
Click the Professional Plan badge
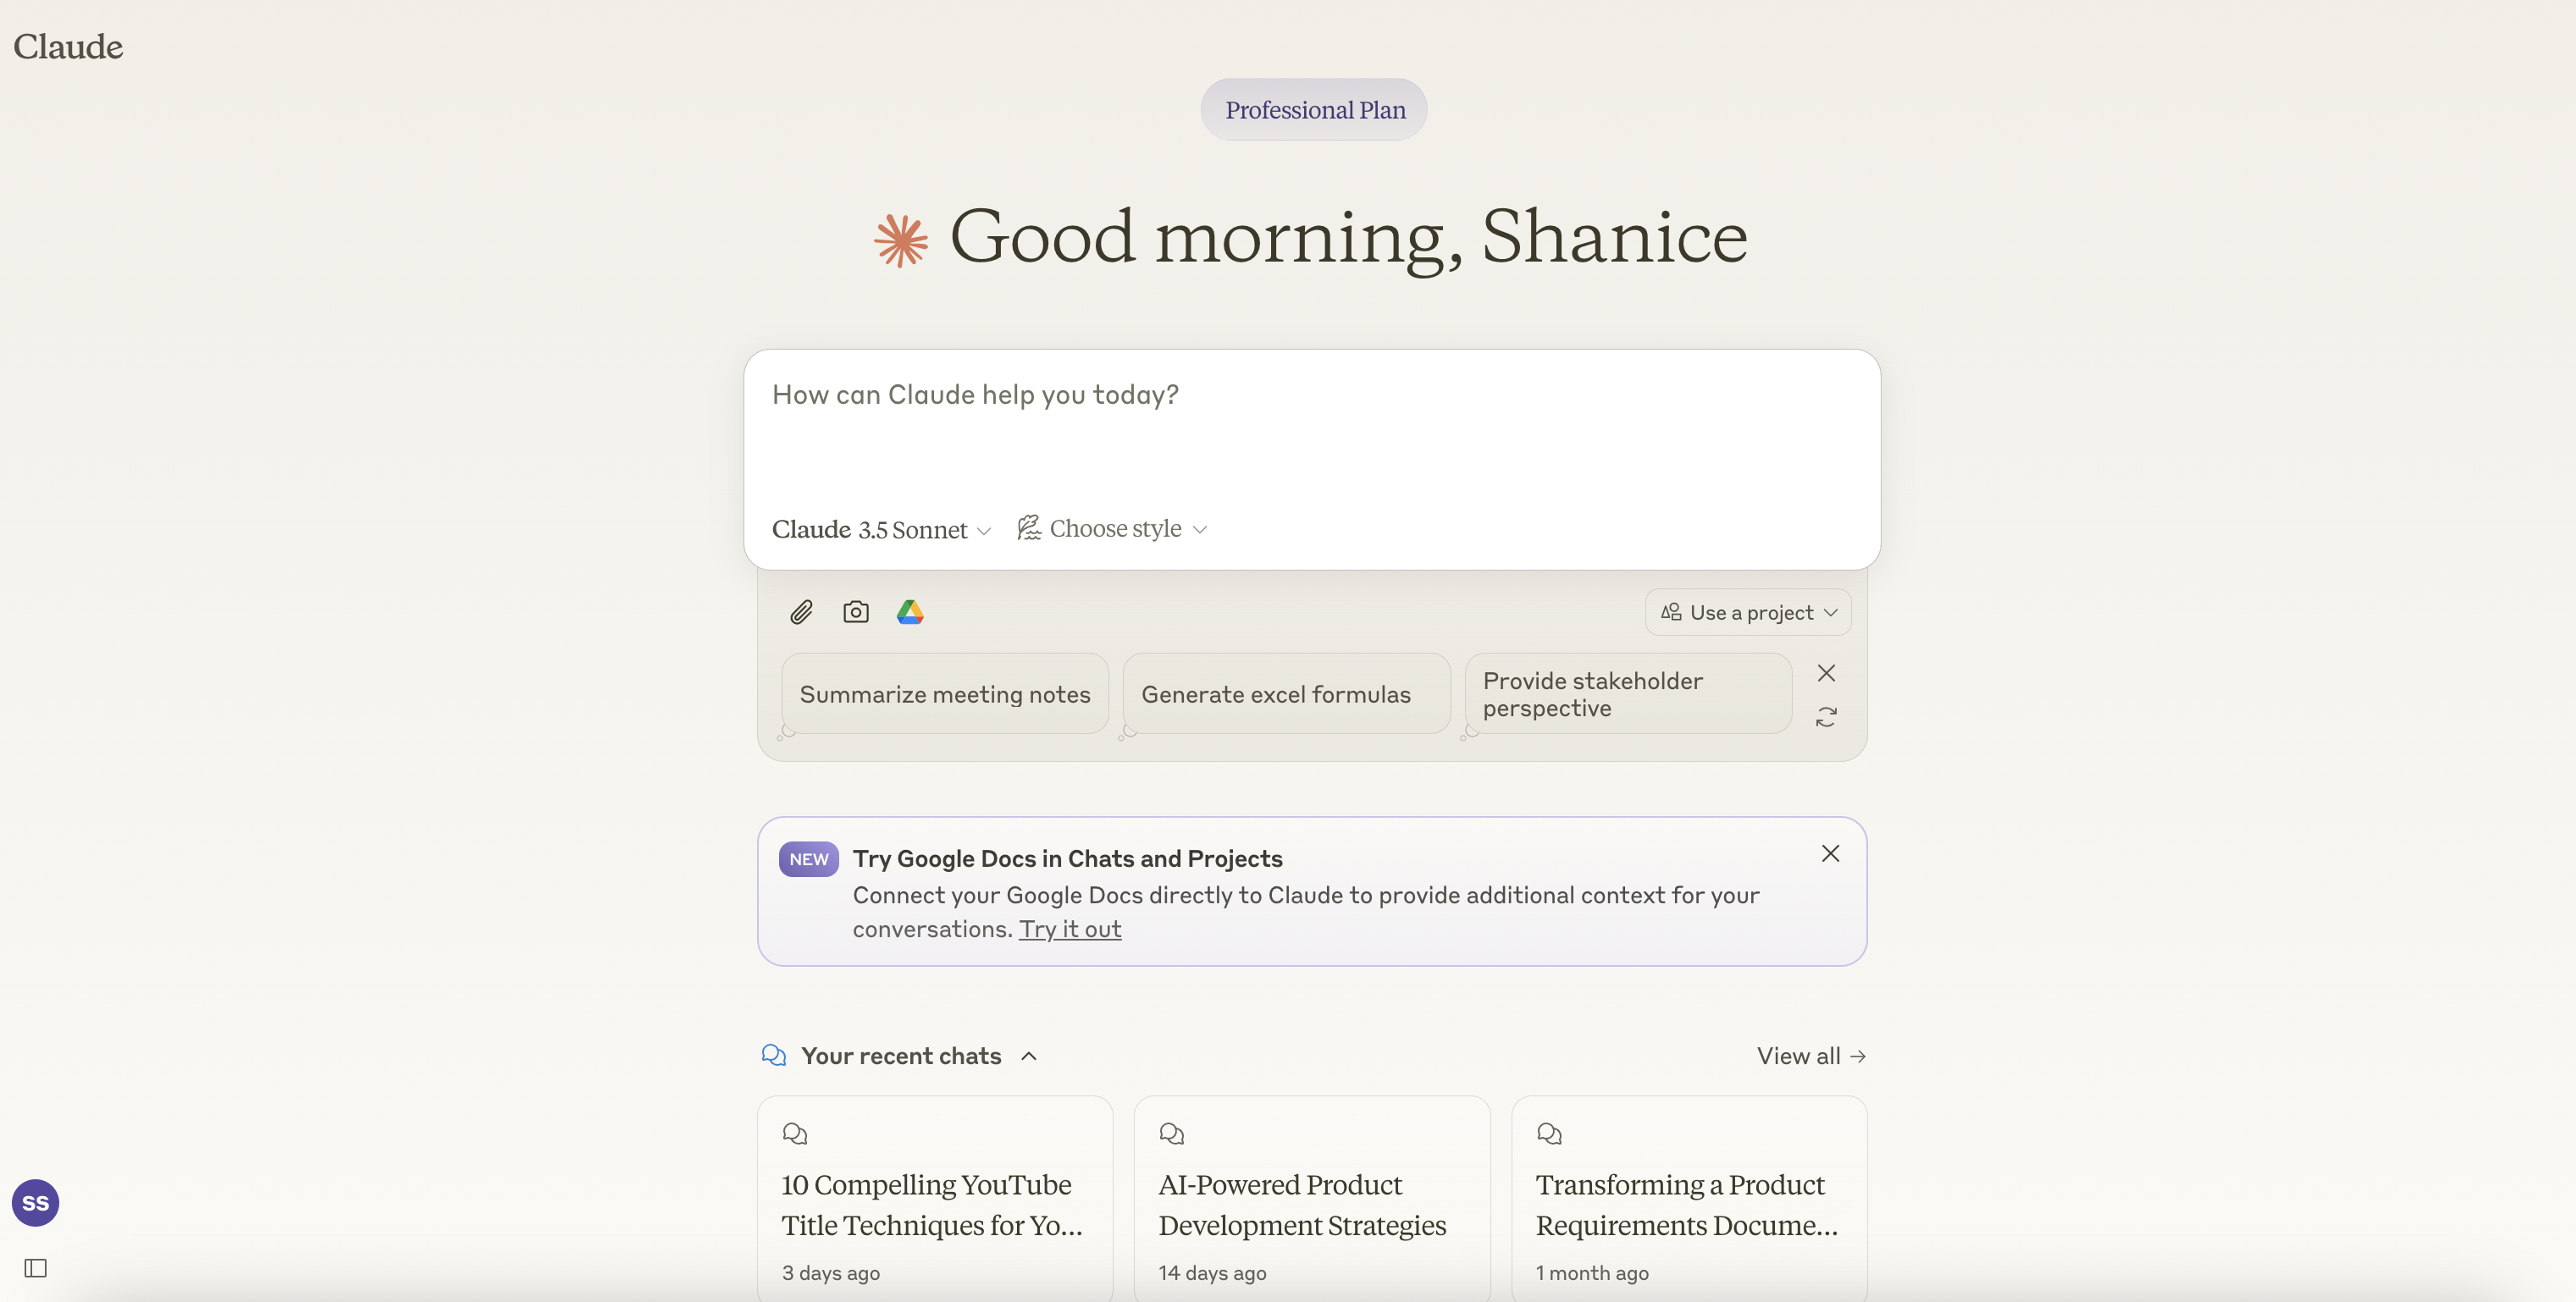[x=1314, y=110]
